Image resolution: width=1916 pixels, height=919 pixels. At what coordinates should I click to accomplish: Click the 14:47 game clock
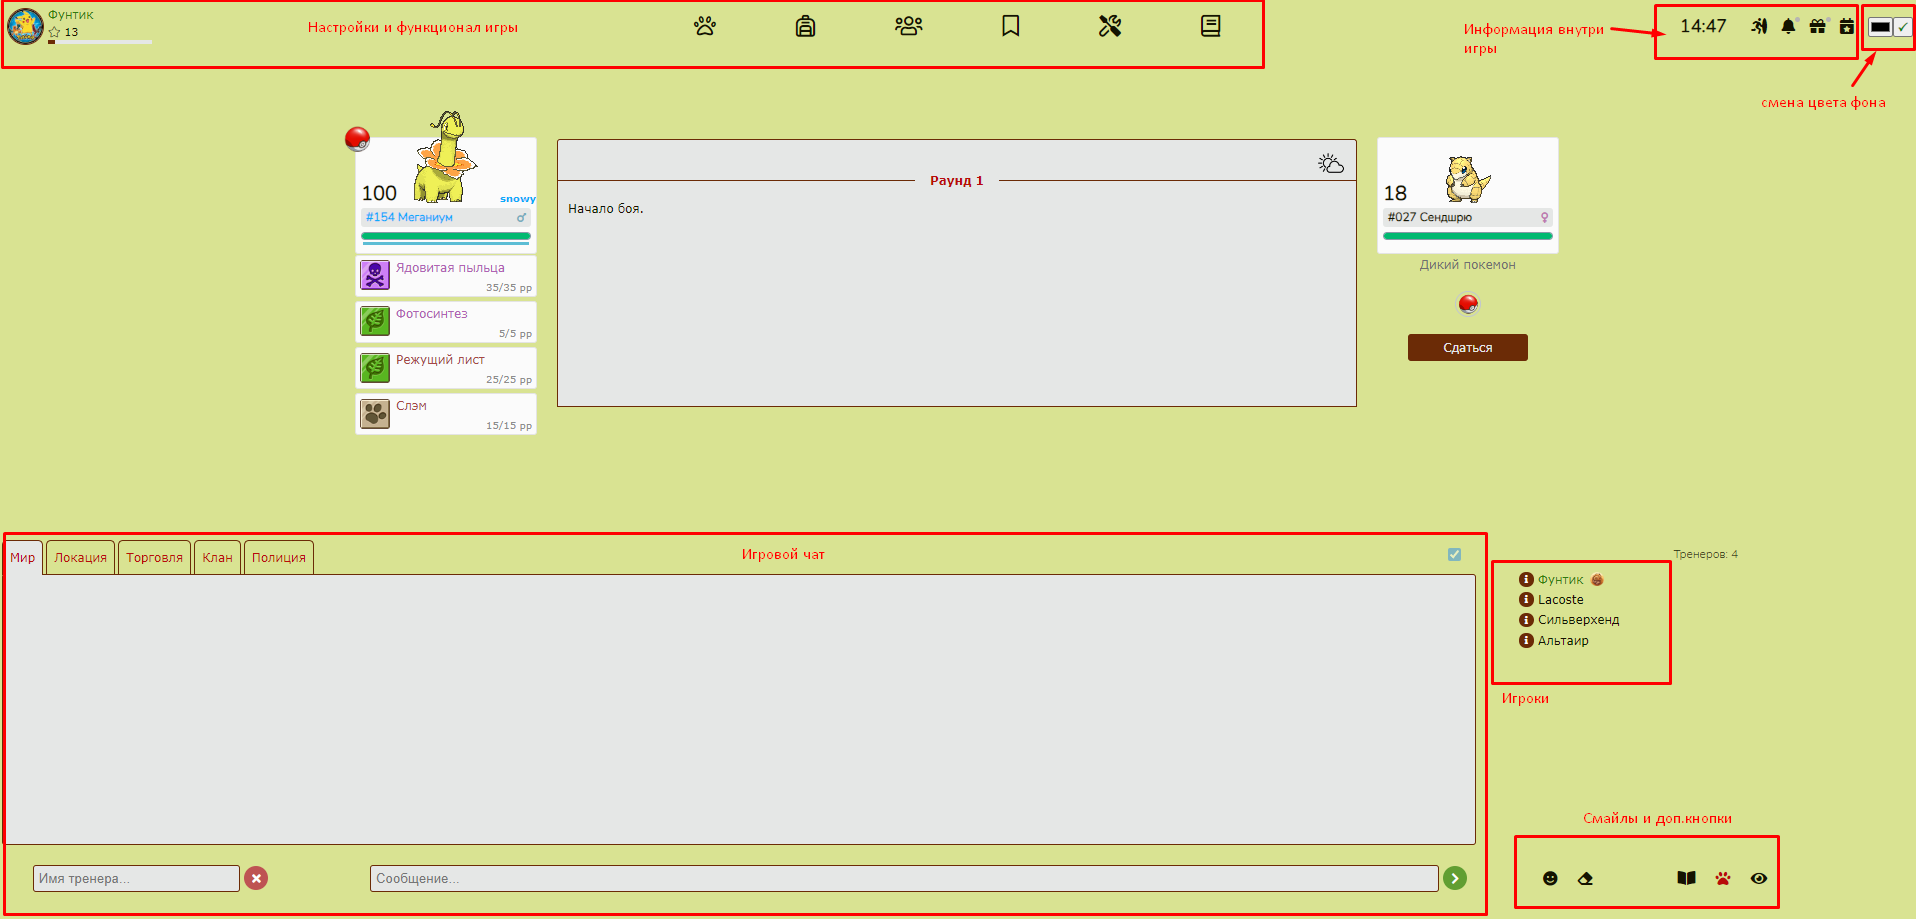(1703, 26)
